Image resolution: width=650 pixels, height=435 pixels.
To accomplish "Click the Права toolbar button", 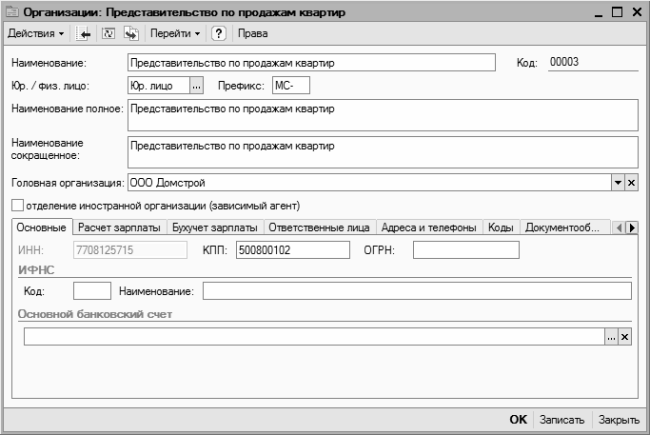I will click(x=250, y=34).
